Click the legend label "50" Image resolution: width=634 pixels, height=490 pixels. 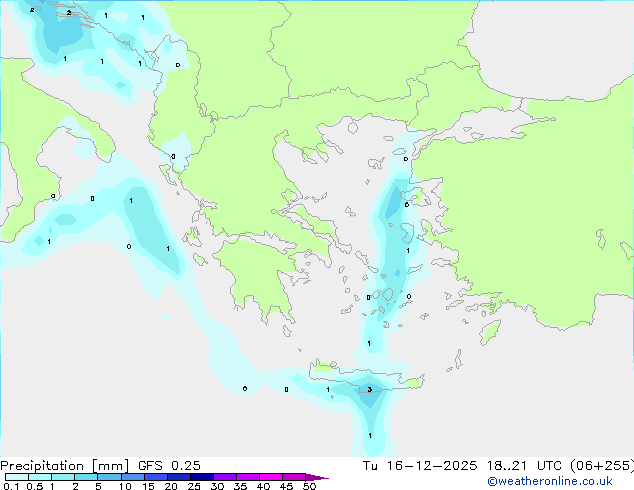[x=309, y=486]
